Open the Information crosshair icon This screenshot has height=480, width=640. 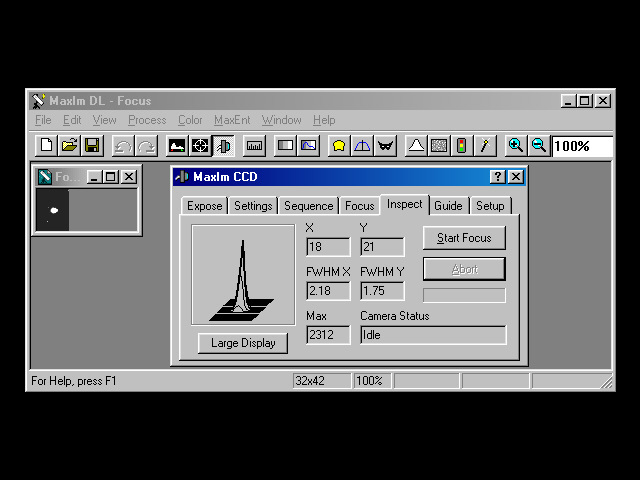(x=200, y=146)
